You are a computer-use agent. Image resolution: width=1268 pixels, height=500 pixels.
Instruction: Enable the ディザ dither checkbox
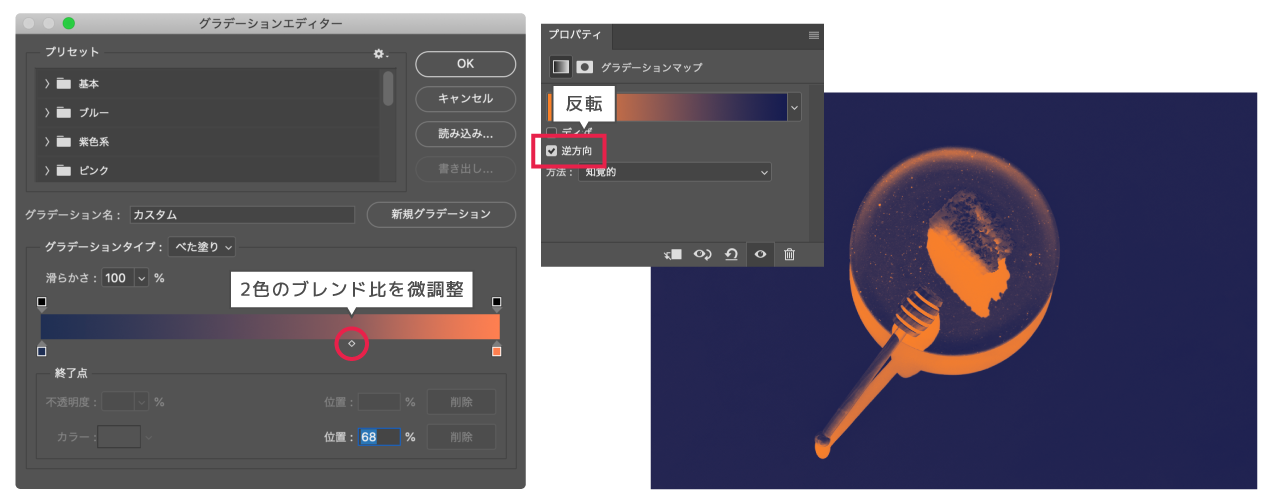(x=552, y=132)
